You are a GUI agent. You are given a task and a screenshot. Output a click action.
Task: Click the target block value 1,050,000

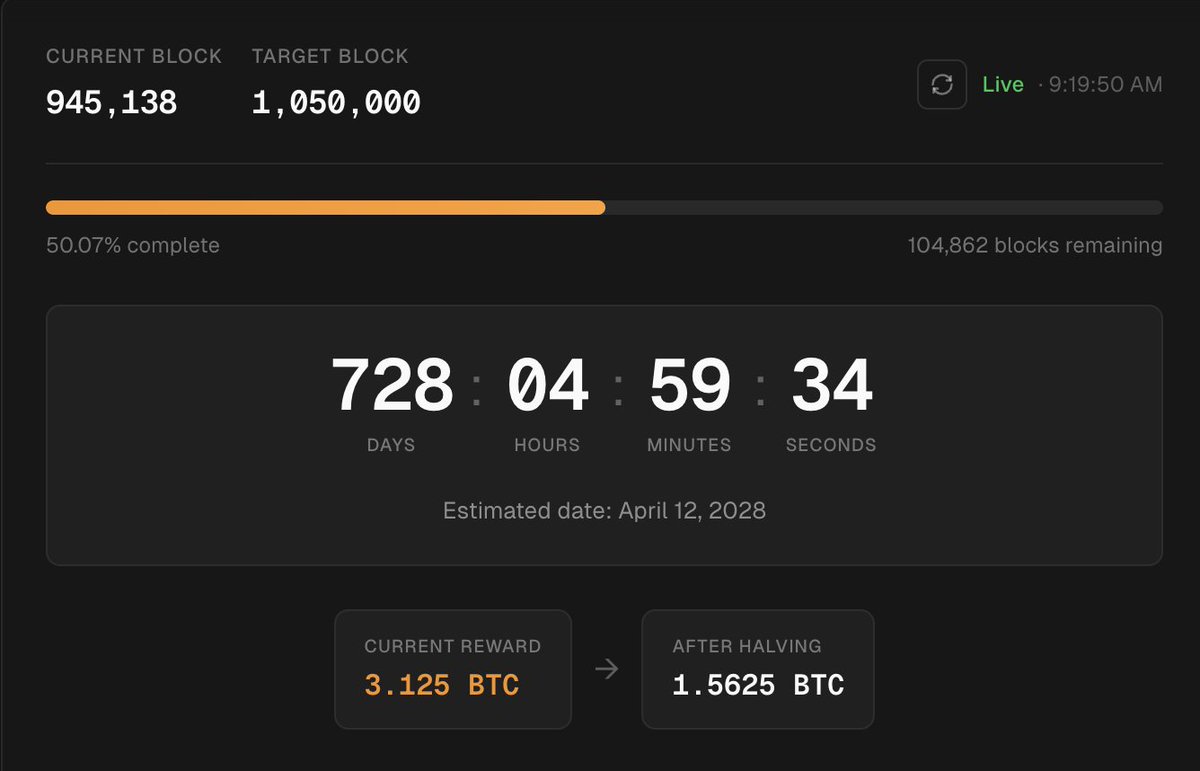pos(336,102)
